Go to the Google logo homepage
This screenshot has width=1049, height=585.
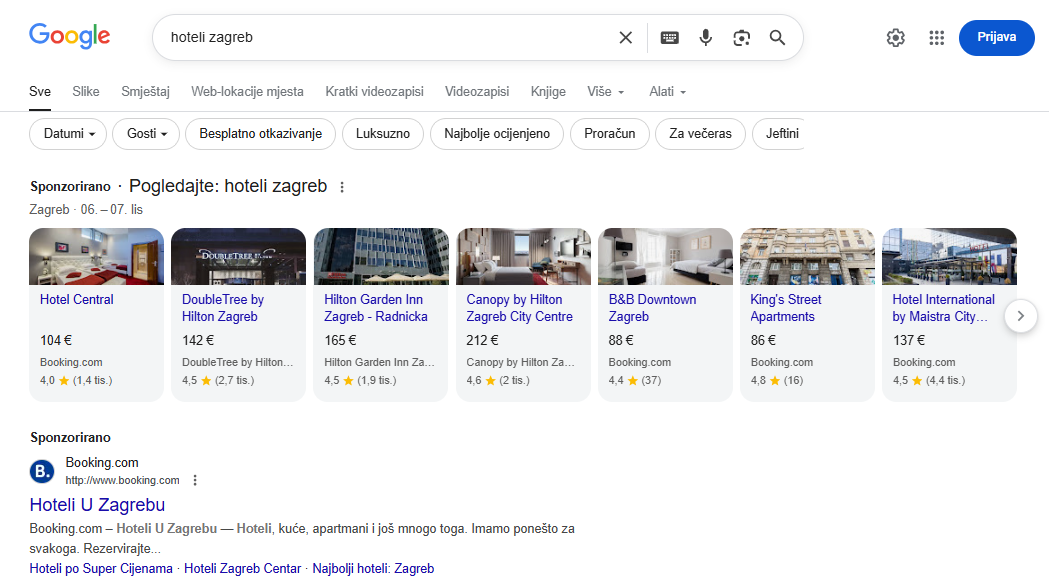coord(69,37)
